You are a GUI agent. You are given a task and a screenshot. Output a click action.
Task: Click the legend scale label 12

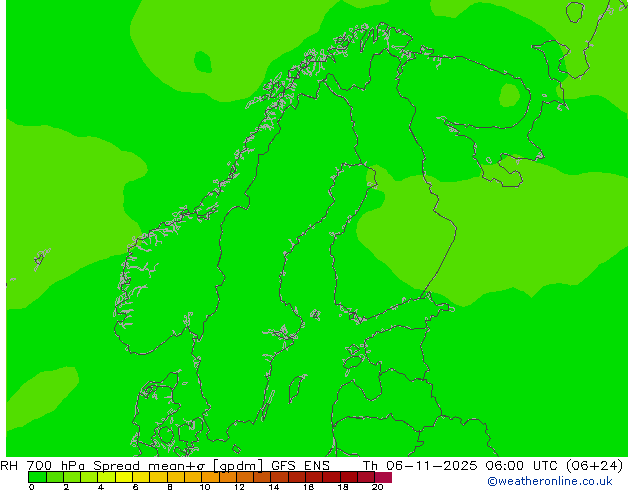[x=239, y=487]
